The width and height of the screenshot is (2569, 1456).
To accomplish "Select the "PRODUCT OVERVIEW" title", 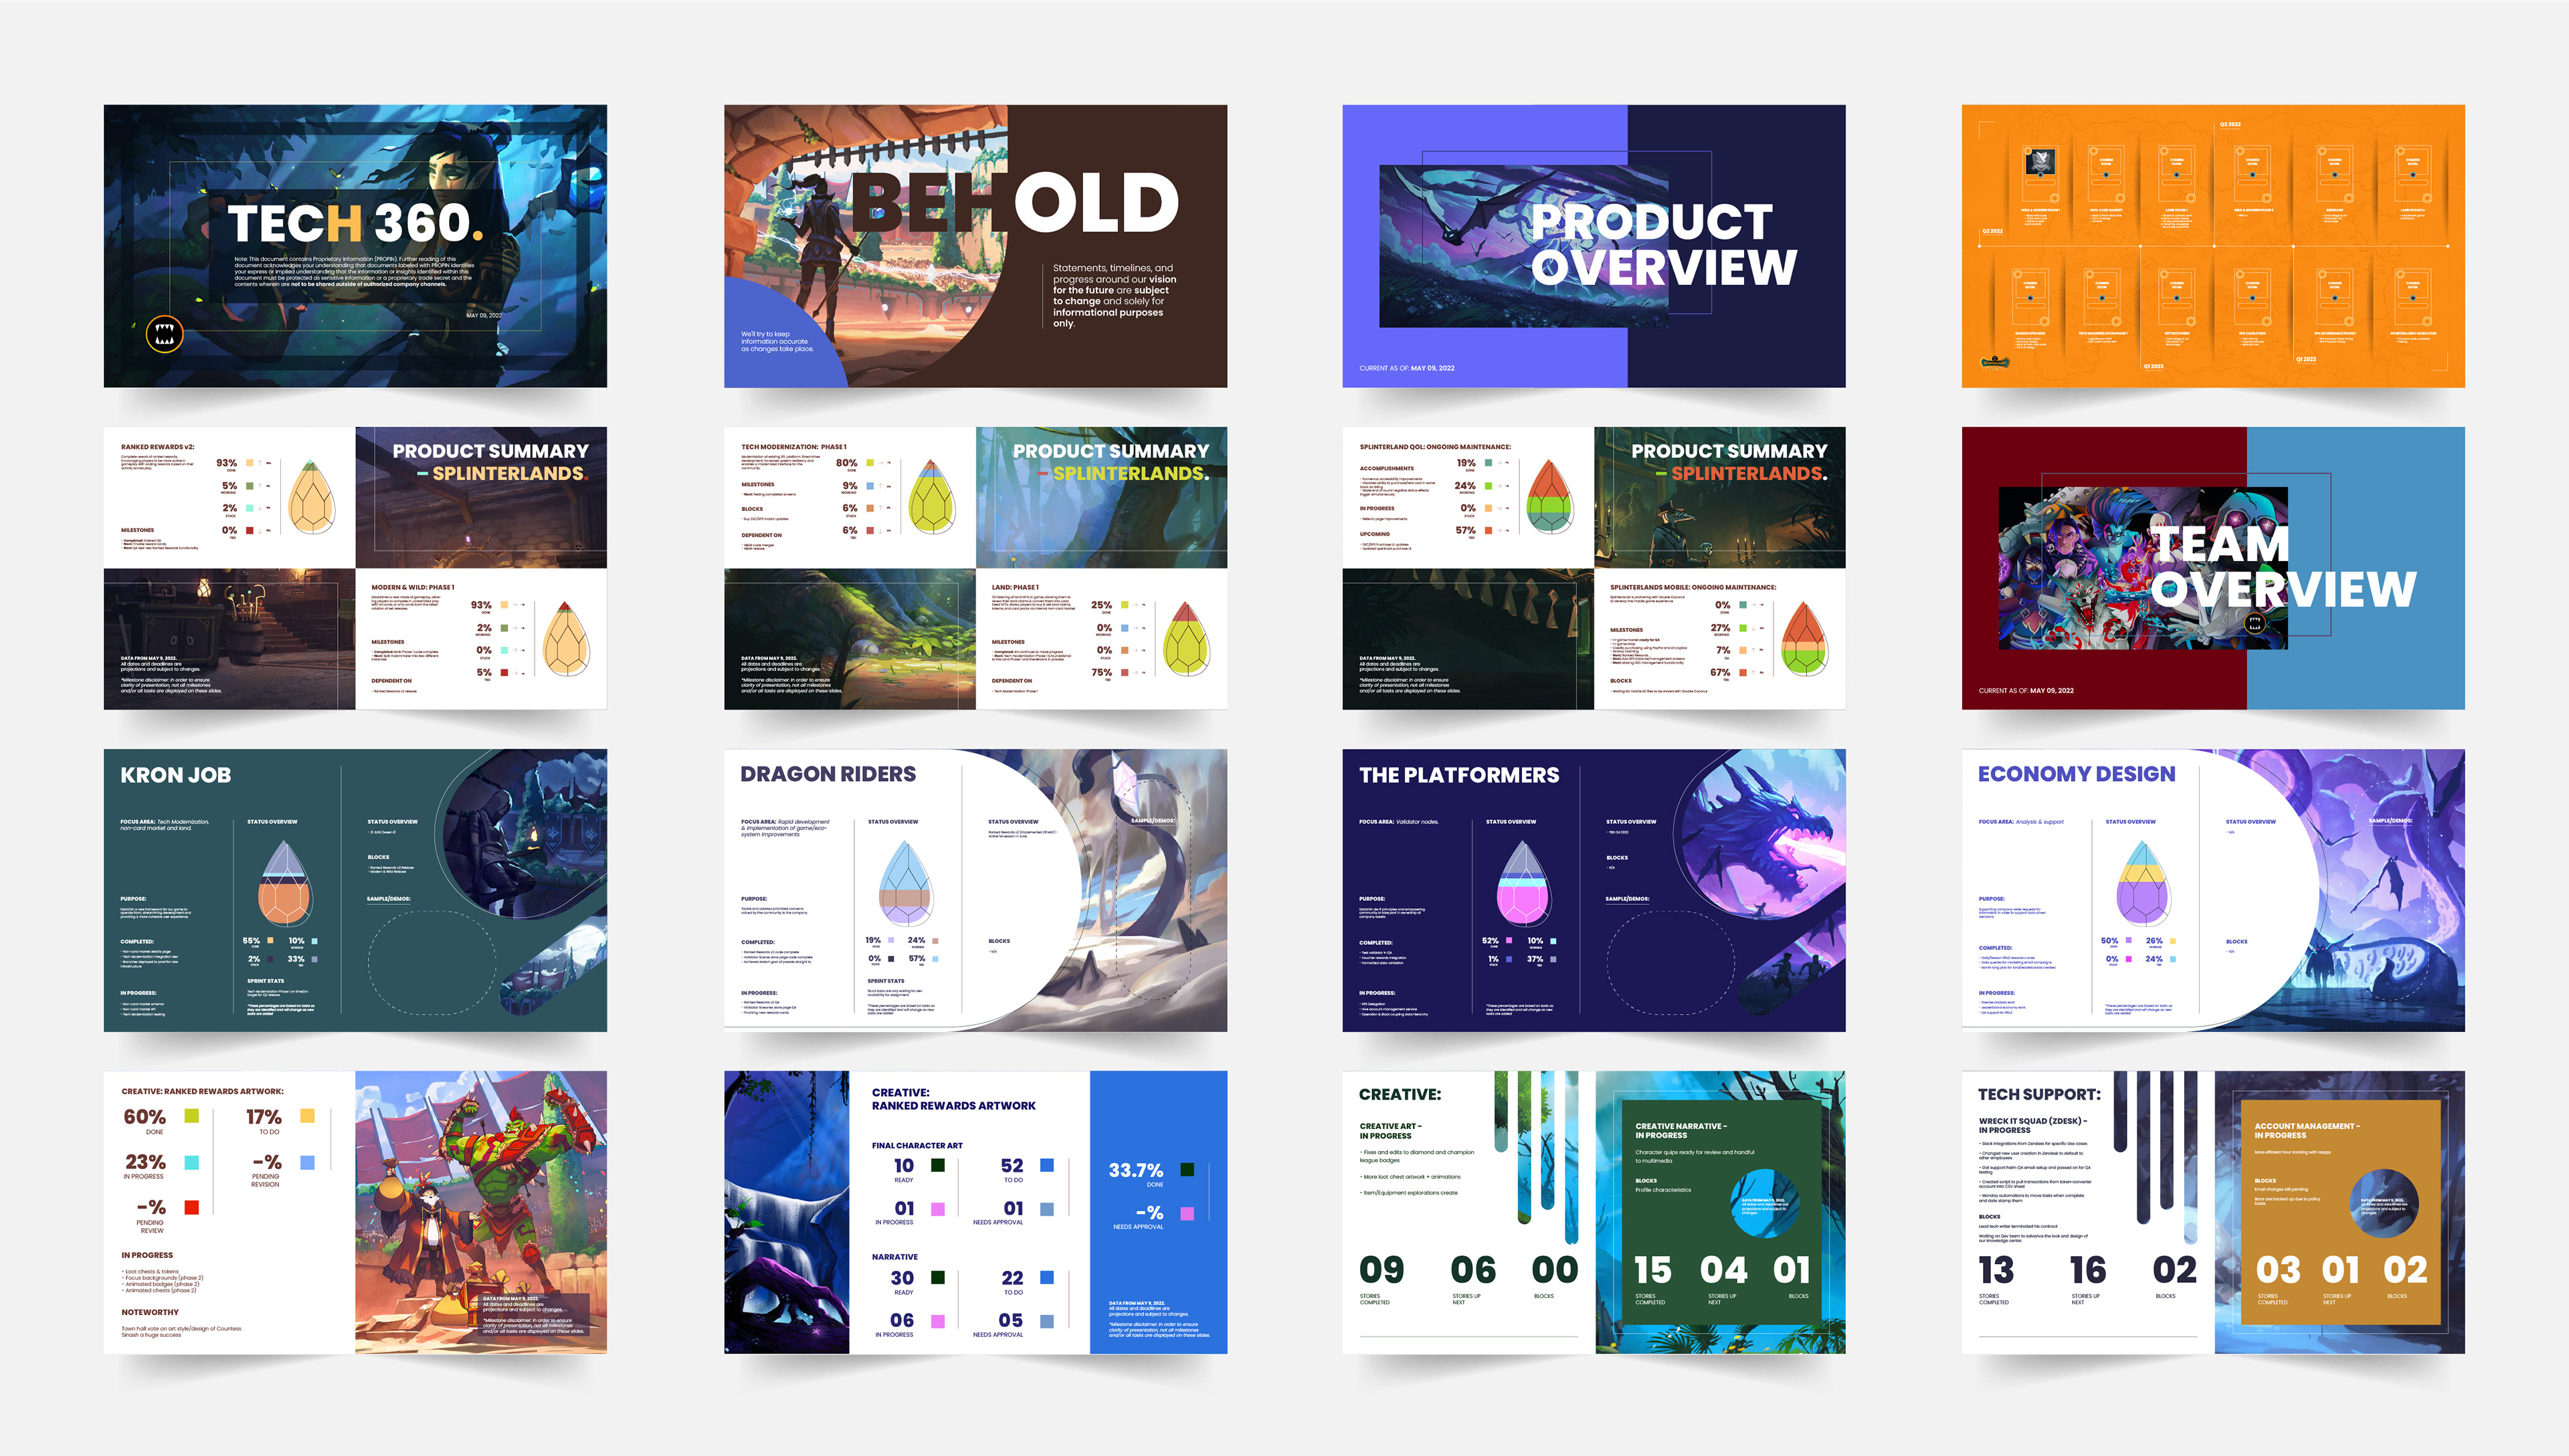I will coord(1664,244).
